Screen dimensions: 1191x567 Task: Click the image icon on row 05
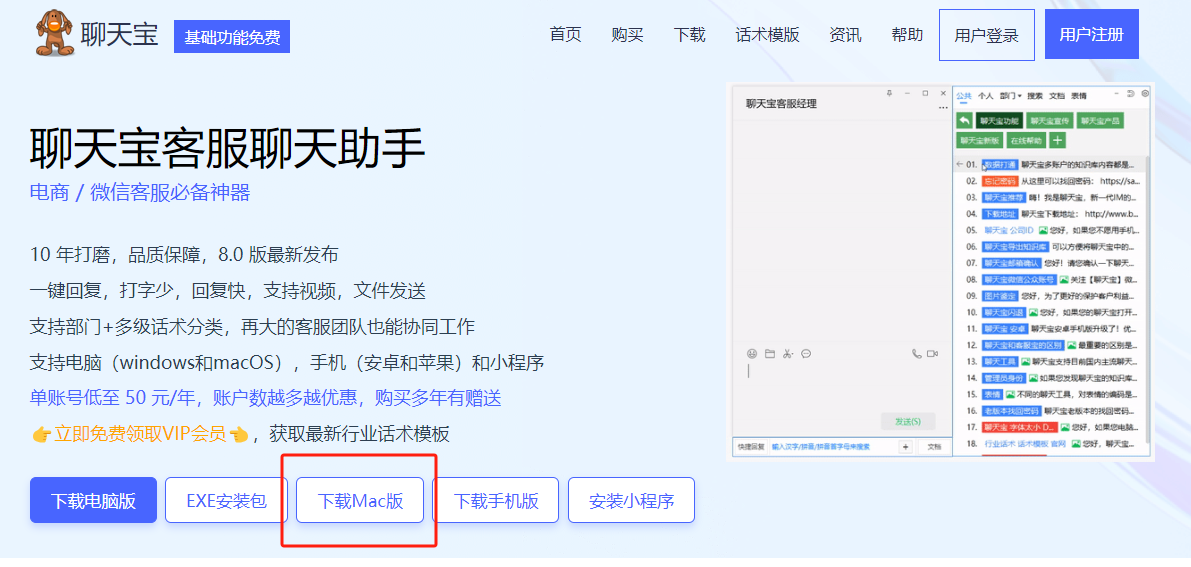(1044, 230)
